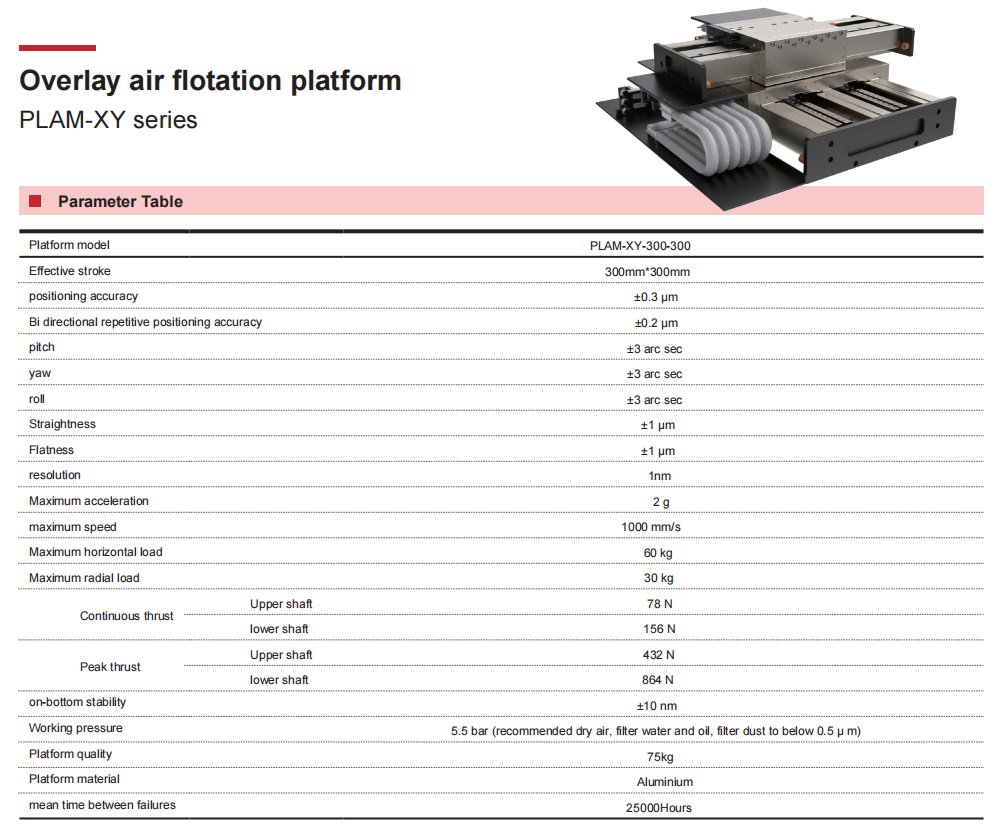Click the Continuous thrust group label
This screenshot has width=1000, height=827.
[x=126, y=616]
